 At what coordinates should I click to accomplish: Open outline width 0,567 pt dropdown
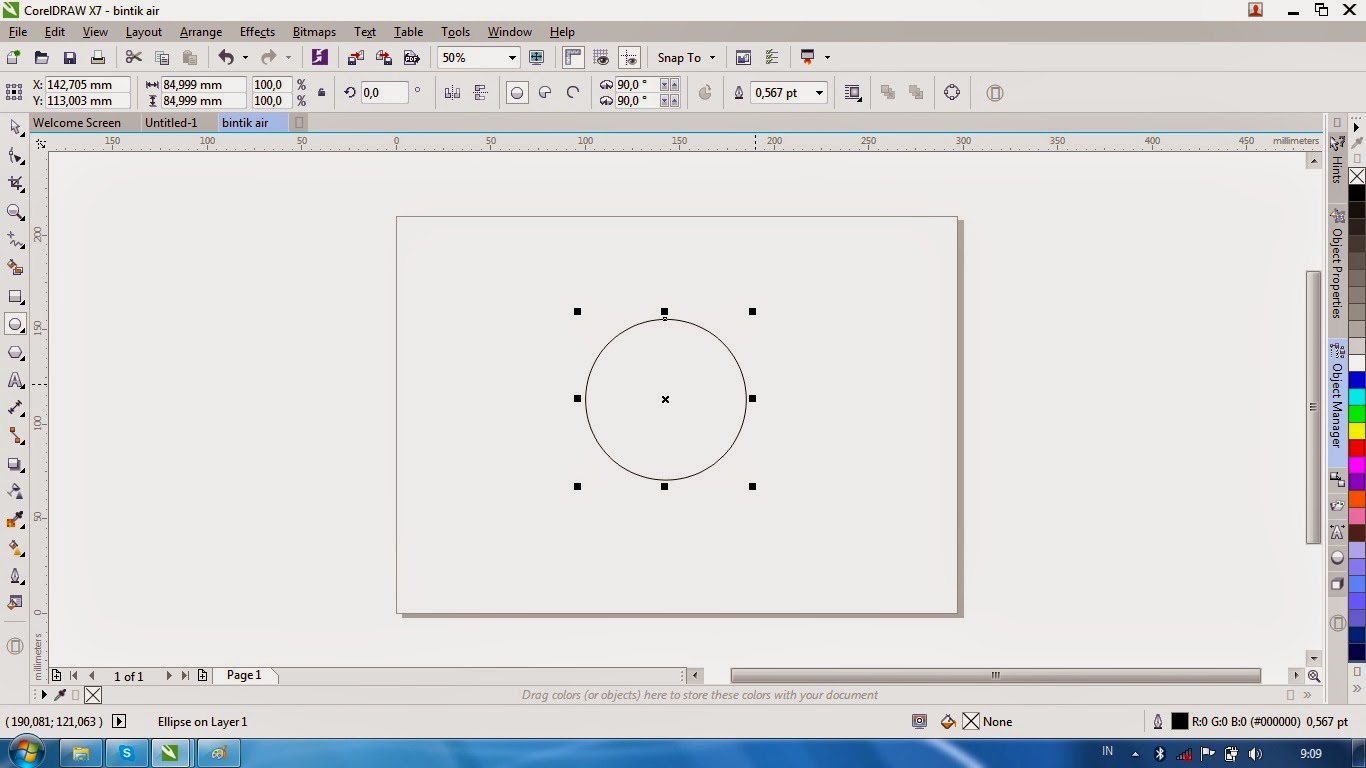819,93
